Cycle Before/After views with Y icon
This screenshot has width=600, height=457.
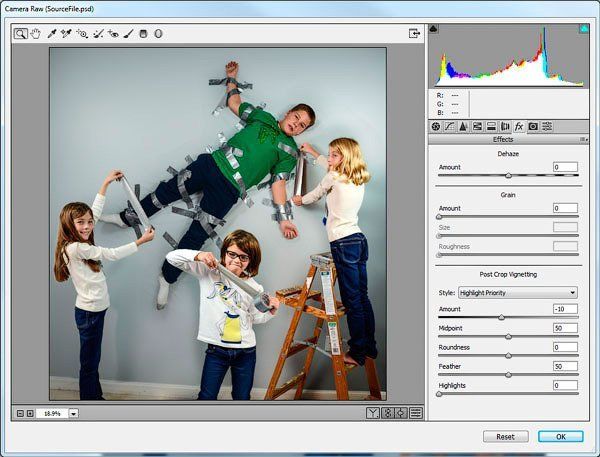click(372, 413)
